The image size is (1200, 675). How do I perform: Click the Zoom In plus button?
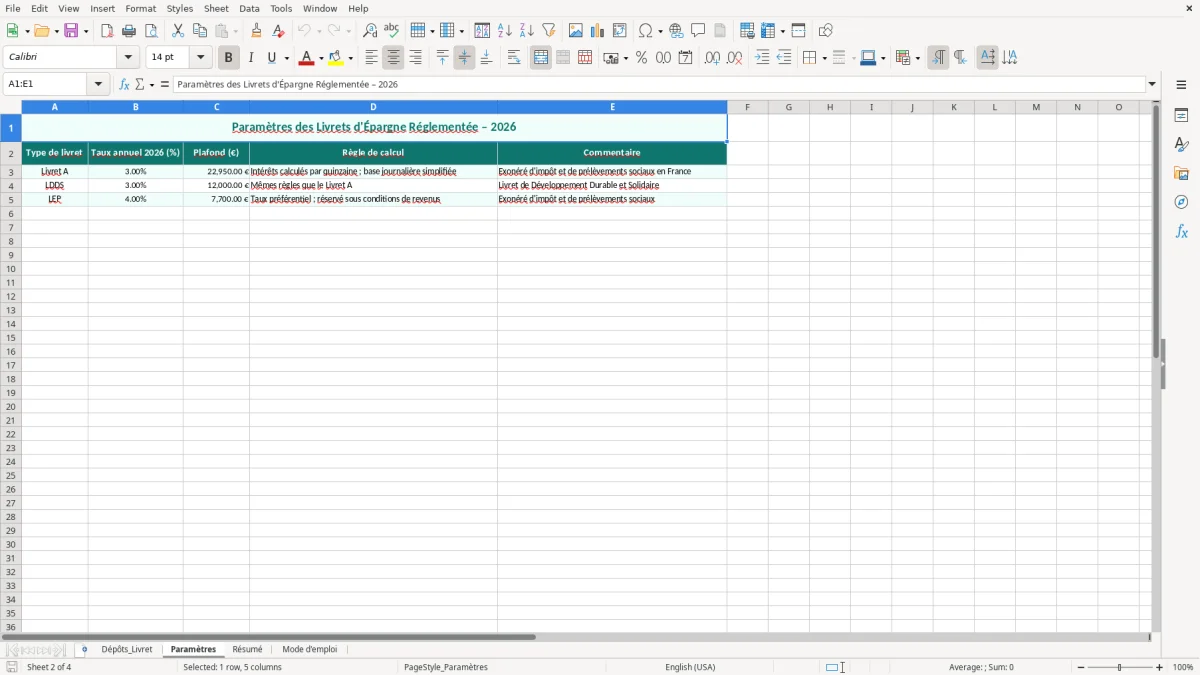(1160, 667)
